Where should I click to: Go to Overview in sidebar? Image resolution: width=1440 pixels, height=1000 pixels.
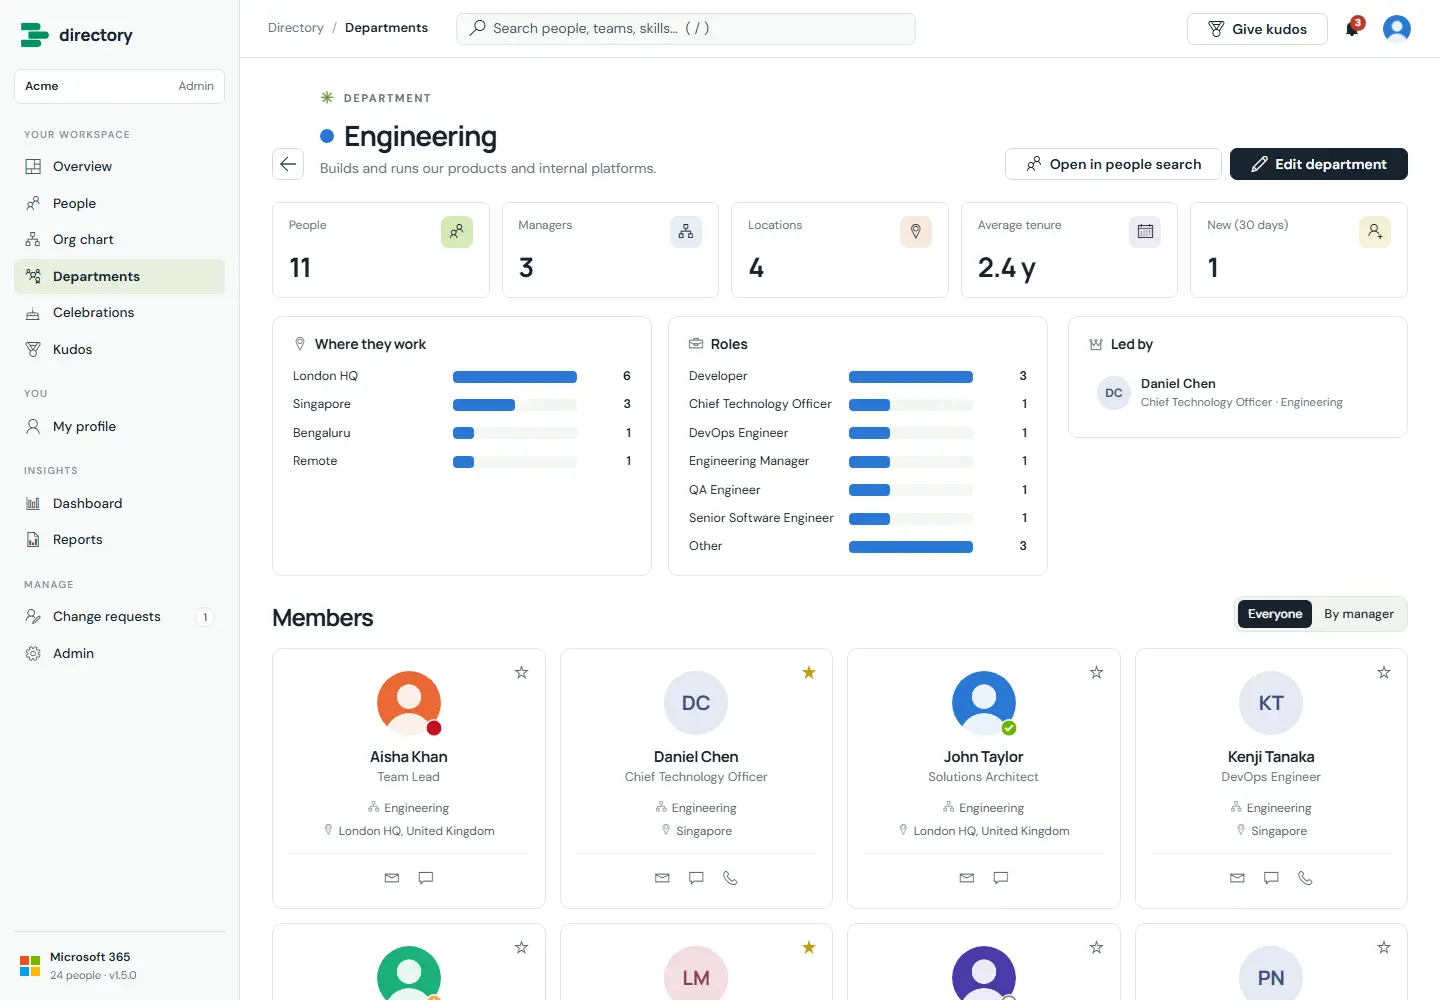coord(119,167)
